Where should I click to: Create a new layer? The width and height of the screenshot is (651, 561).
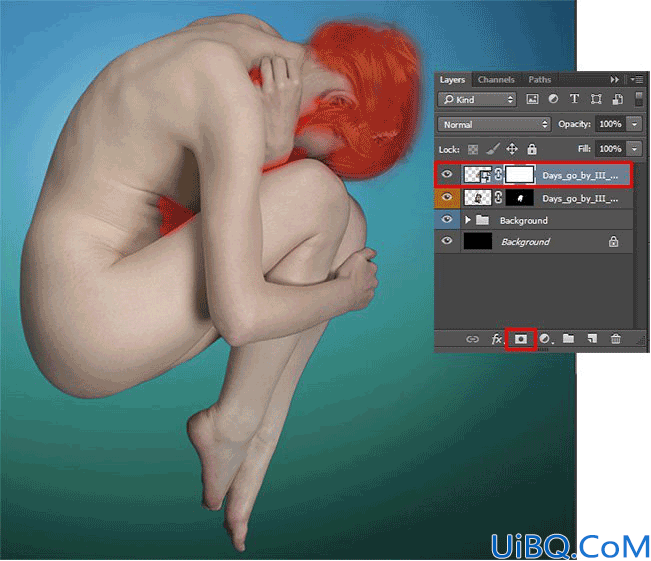click(x=592, y=339)
